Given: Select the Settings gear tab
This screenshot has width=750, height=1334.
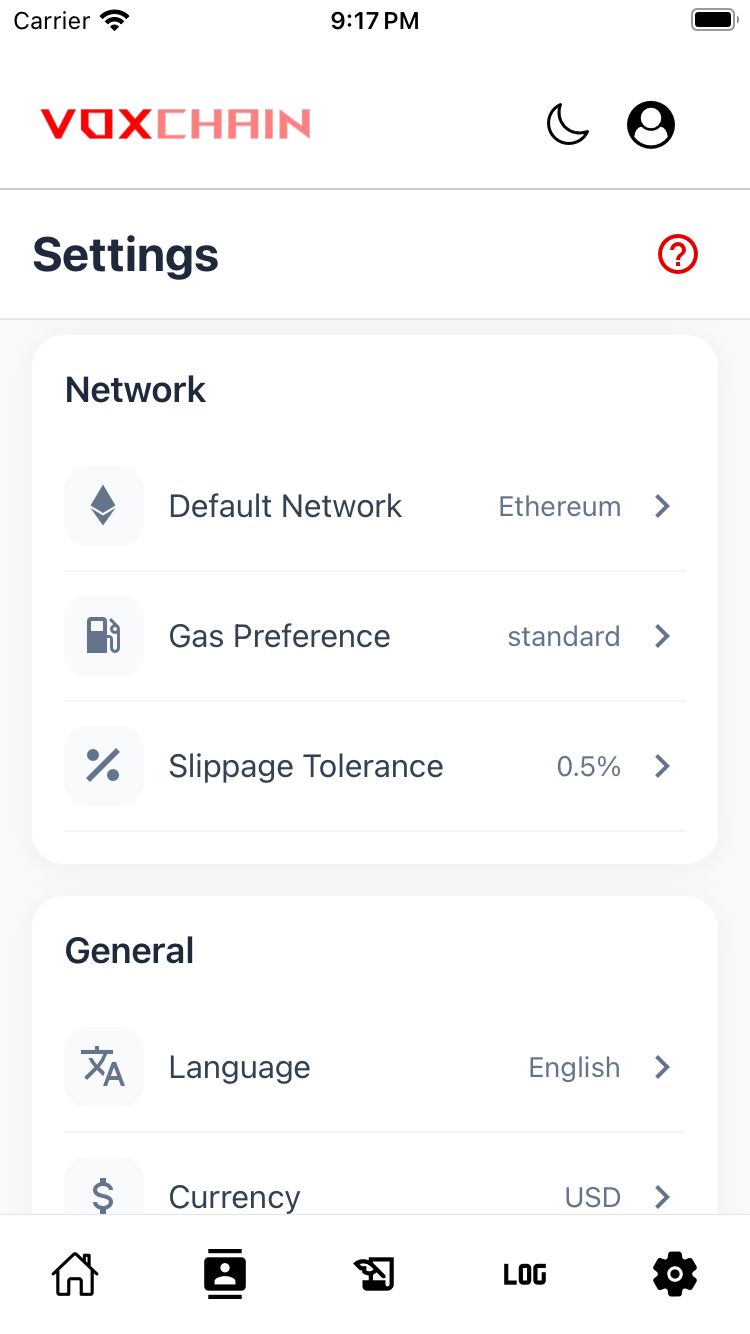Looking at the screenshot, I should pos(675,1274).
